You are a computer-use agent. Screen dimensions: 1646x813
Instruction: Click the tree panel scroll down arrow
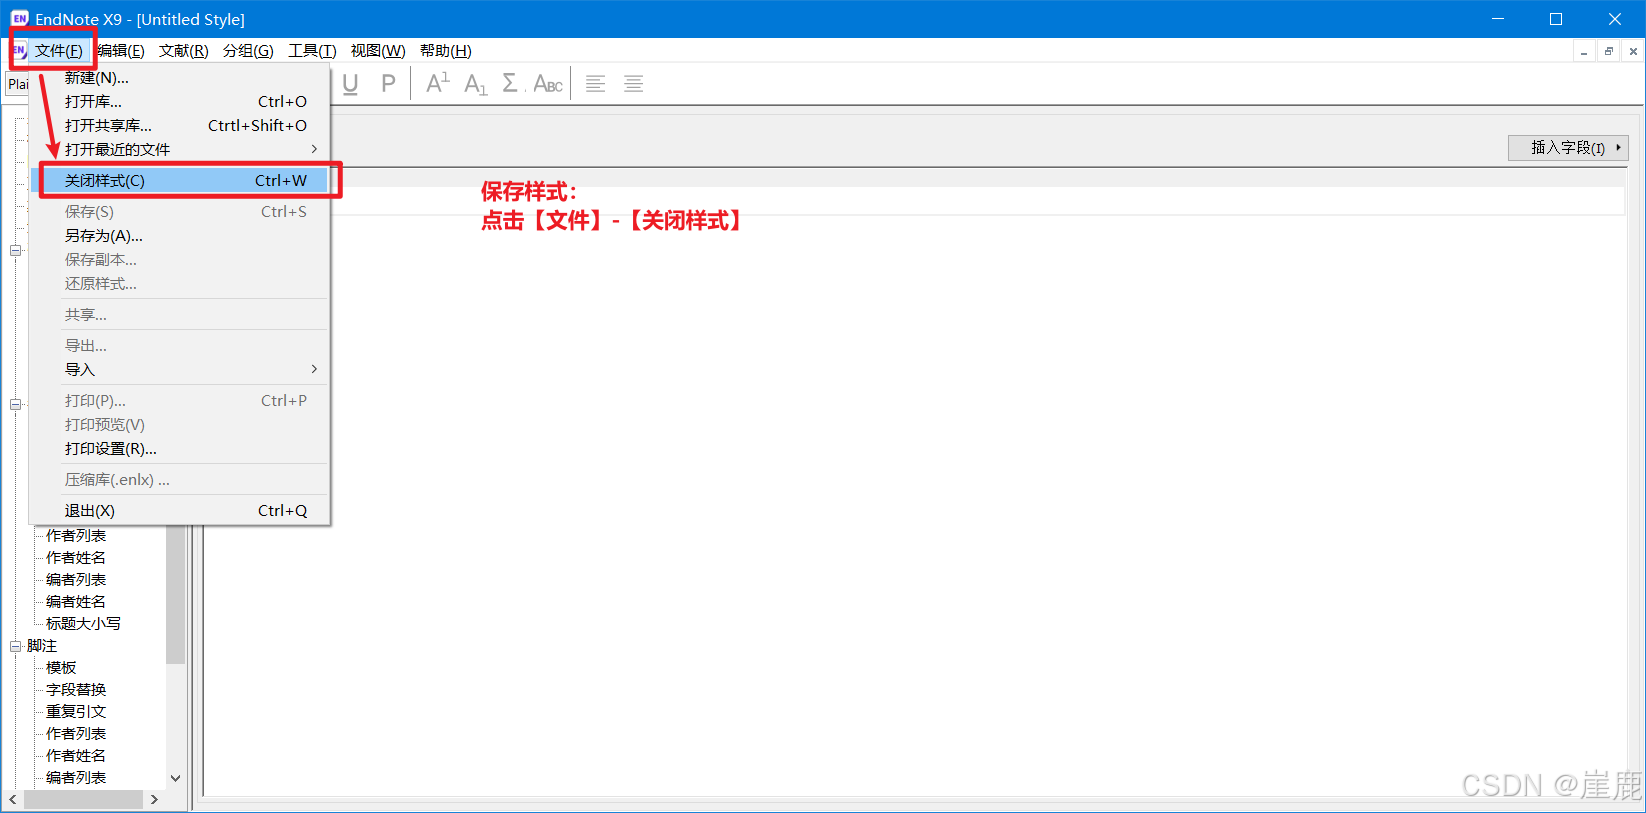[x=175, y=778]
